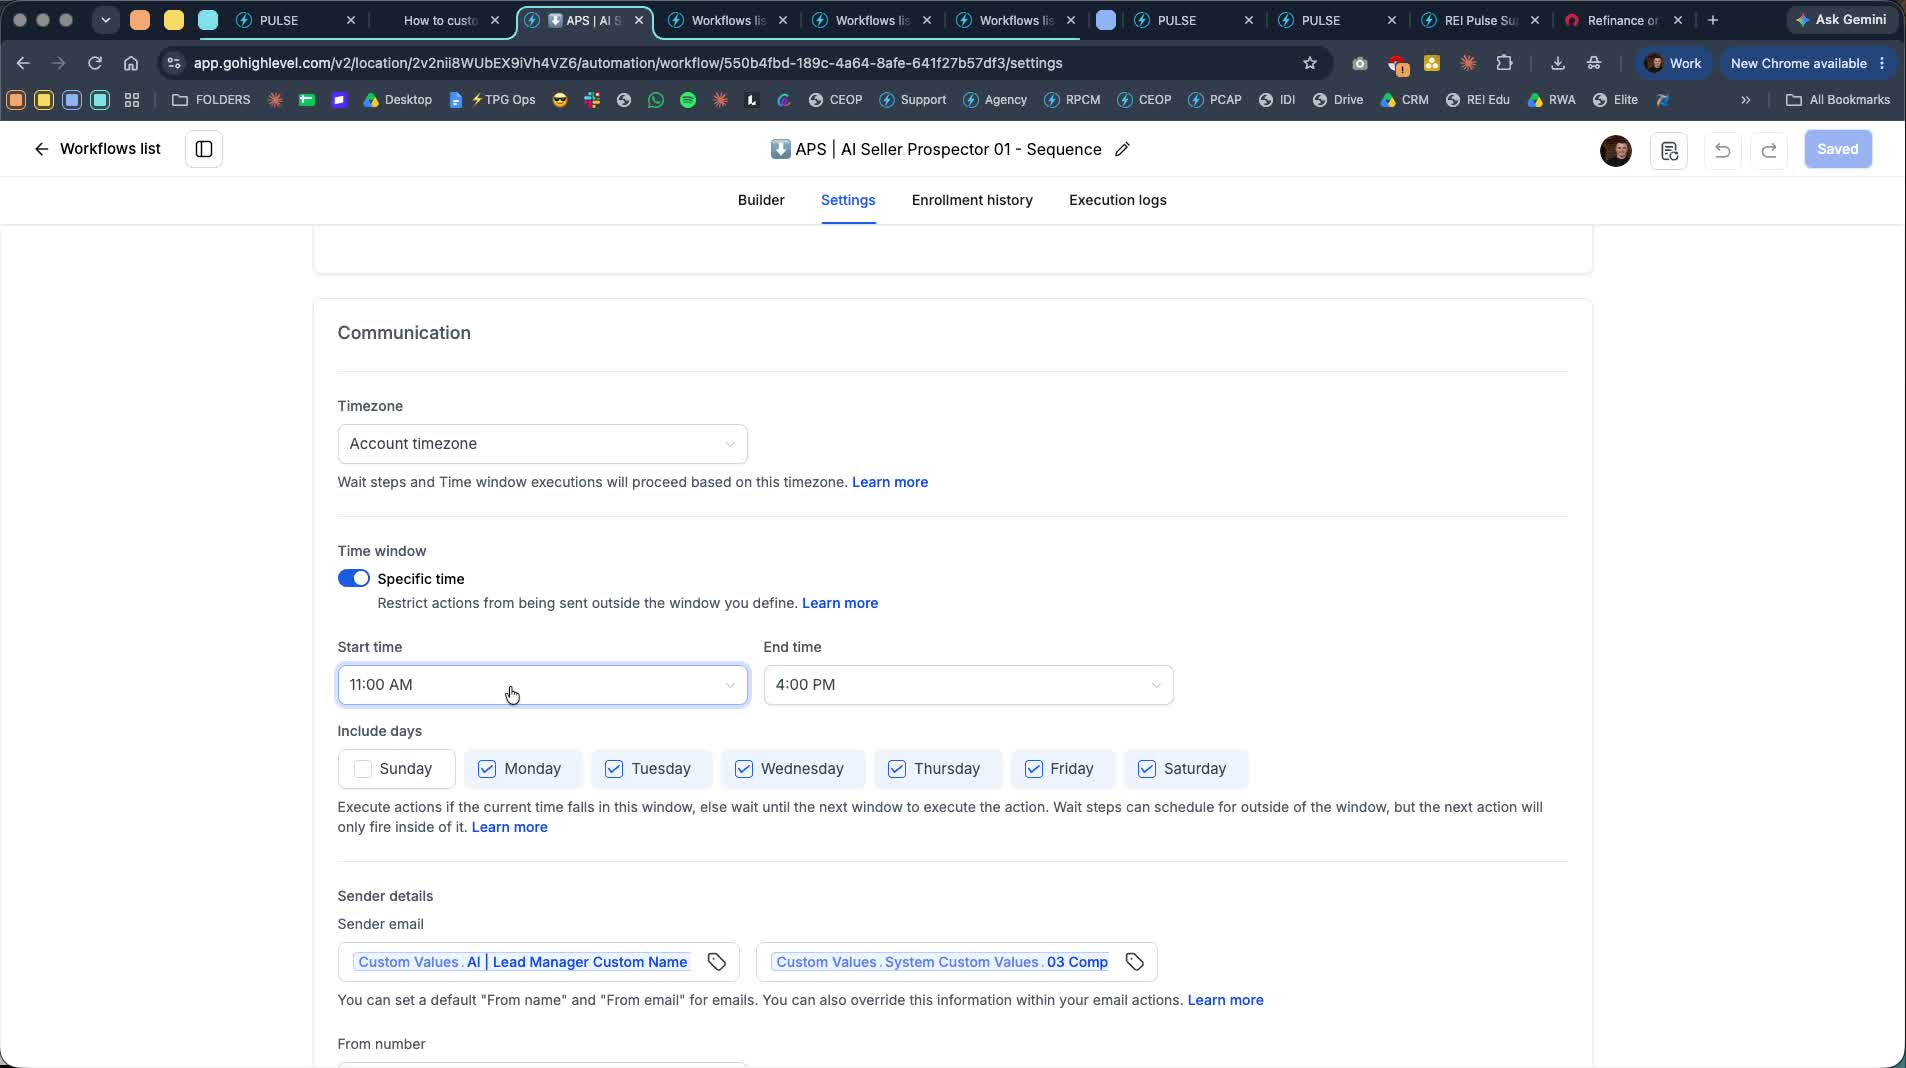
Task: Click the Chrome home icon
Action: (x=131, y=63)
